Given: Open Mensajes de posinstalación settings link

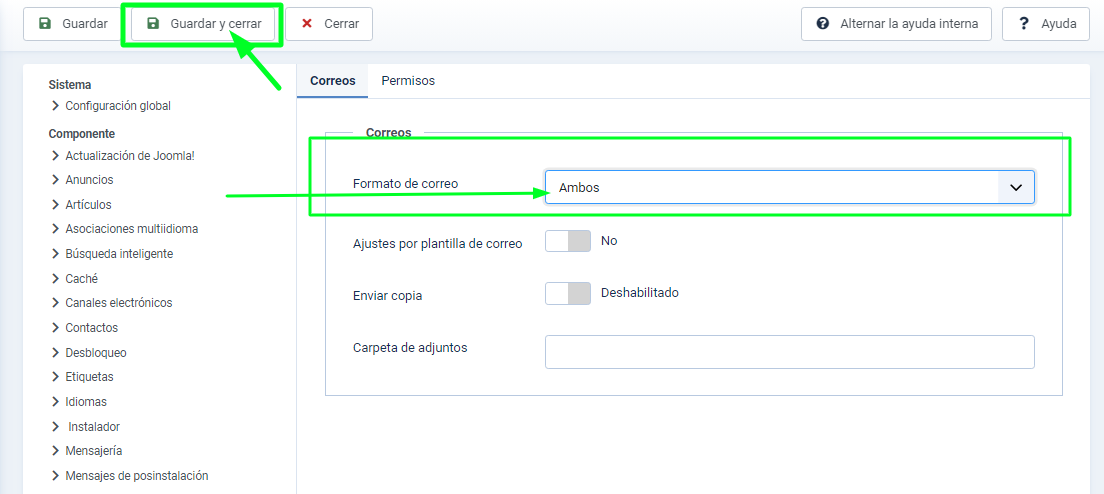Looking at the screenshot, I should pos(136,476).
